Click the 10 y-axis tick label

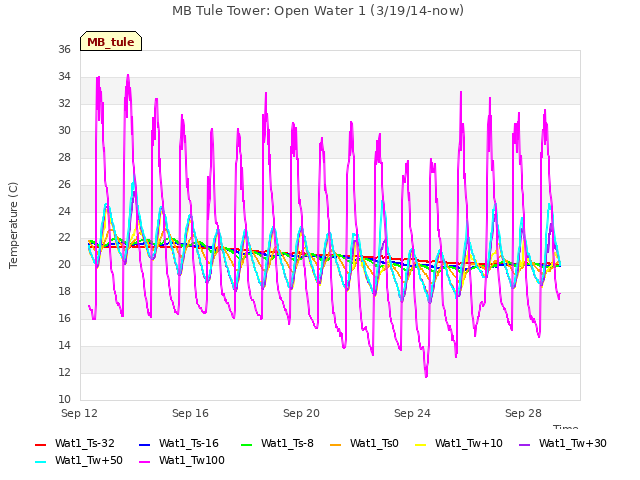pyautogui.click(x=64, y=399)
